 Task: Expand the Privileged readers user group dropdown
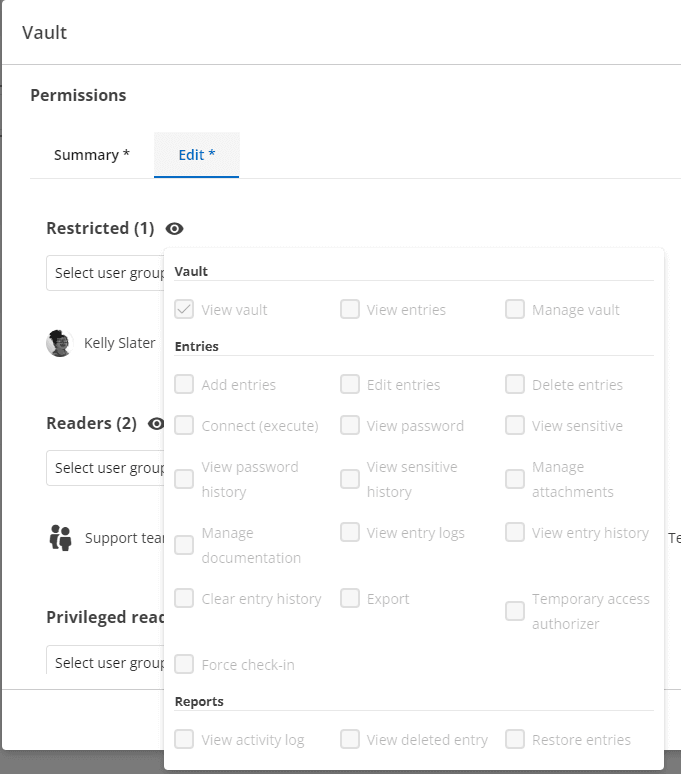point(105,663)
